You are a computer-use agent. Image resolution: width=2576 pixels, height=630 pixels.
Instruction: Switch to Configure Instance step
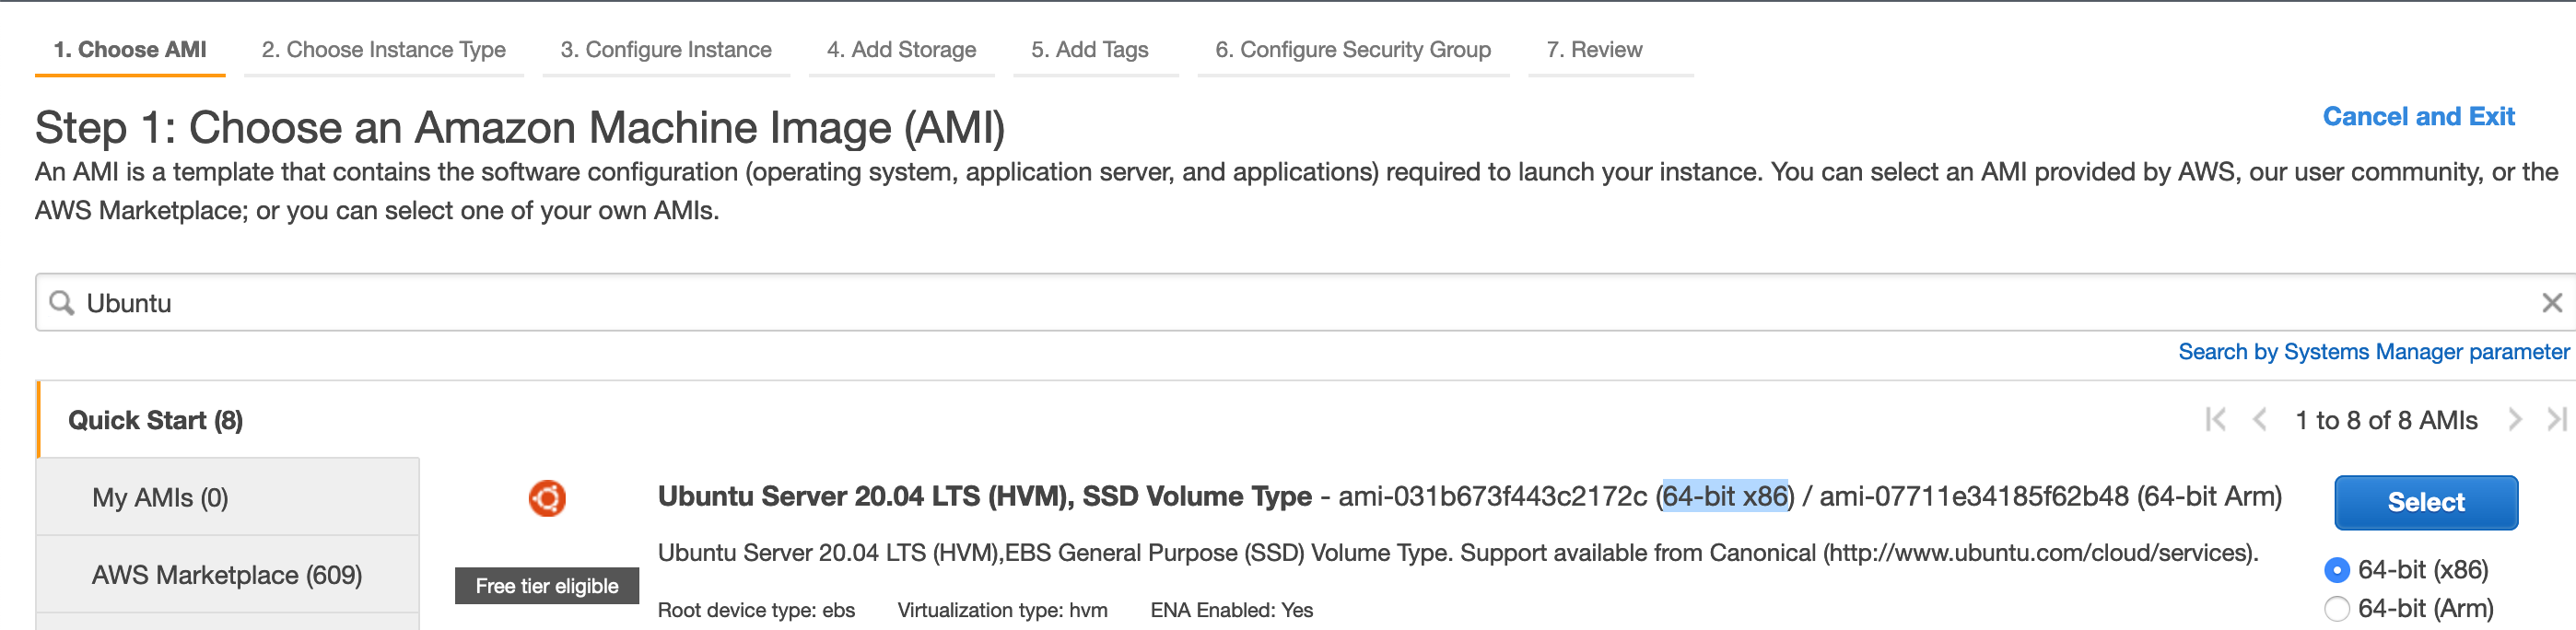click(x=665, y=50)
